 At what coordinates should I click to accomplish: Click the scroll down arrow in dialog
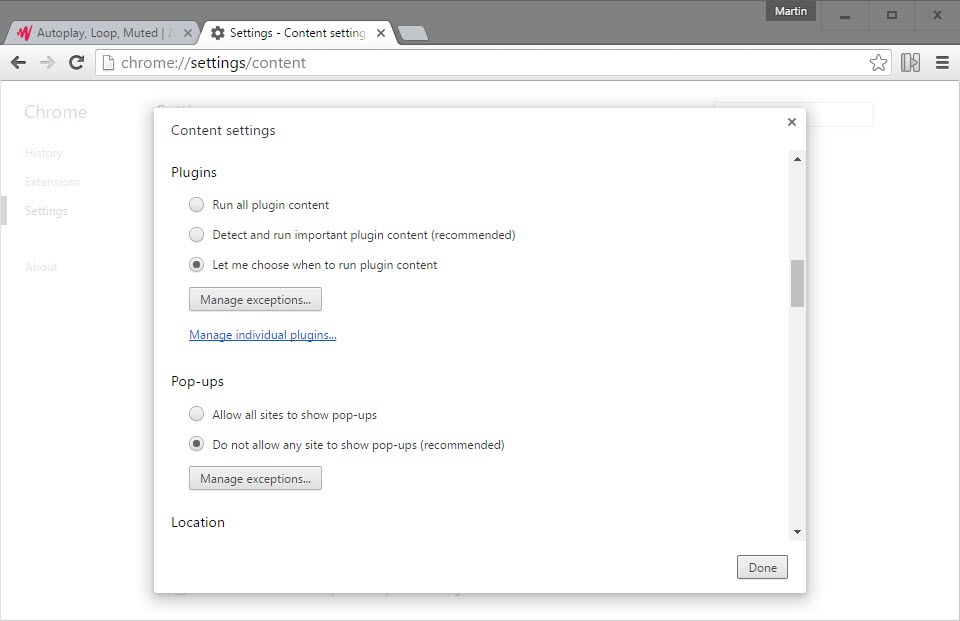click(x=797, y=532)
